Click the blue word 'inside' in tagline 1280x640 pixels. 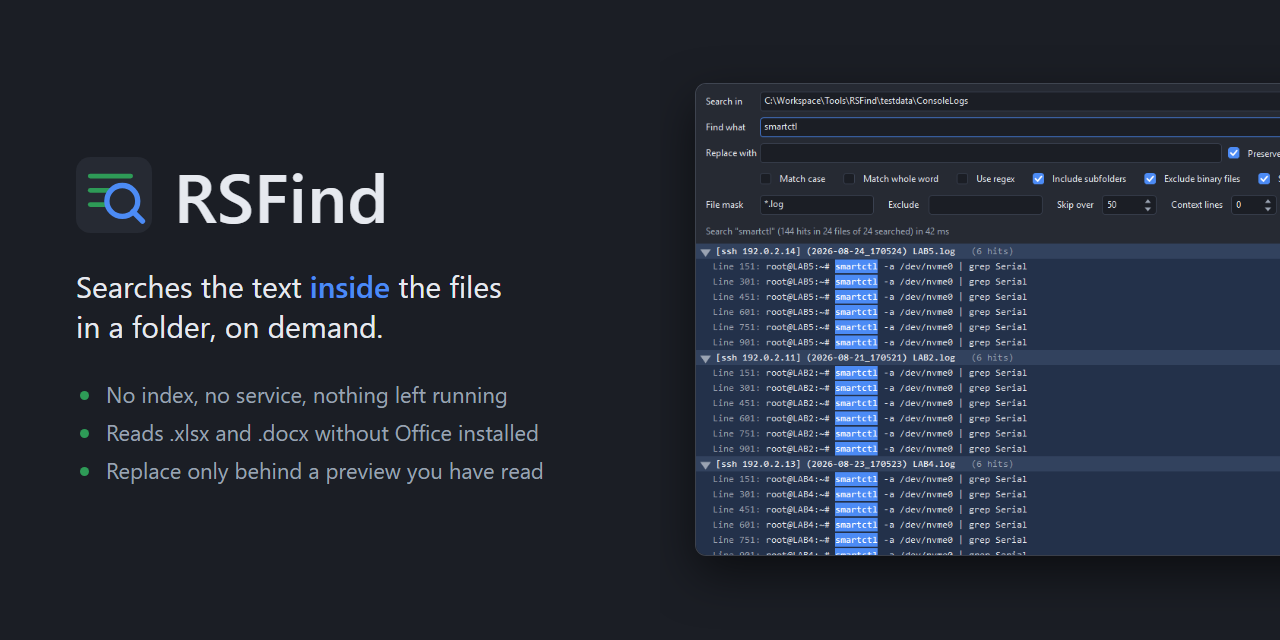[x=350, y=288]
